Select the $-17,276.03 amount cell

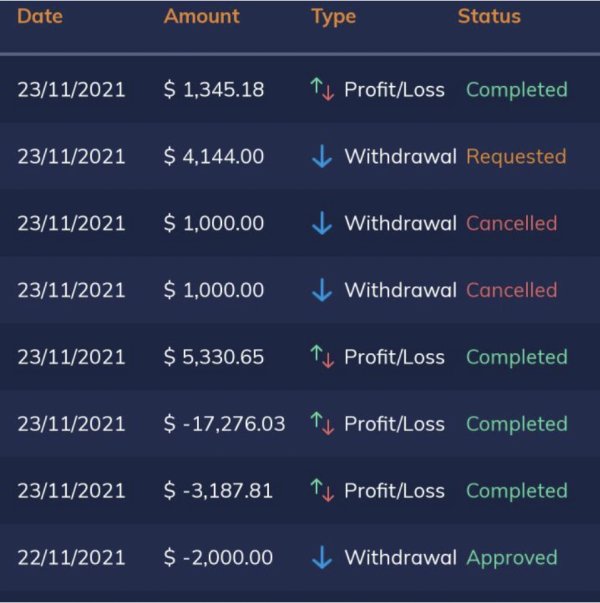pos(225,424)
